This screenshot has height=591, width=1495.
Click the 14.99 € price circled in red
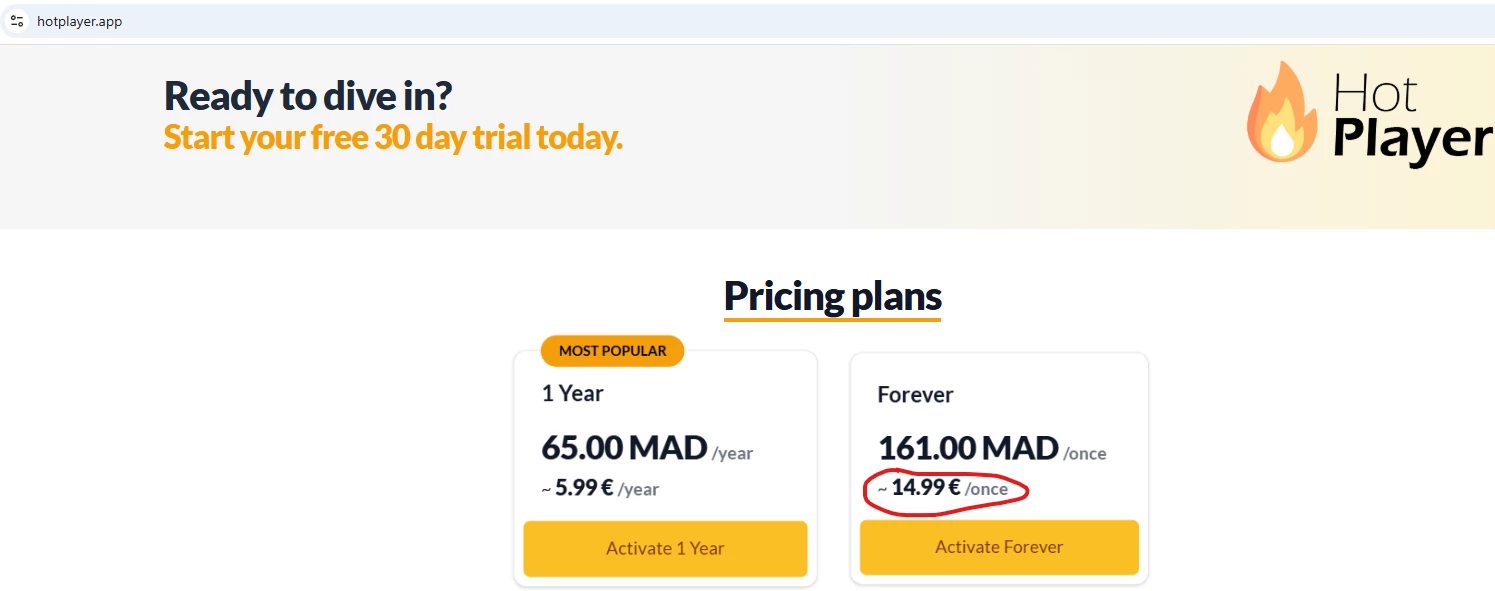pyautogui.click(x=925, y=488)
